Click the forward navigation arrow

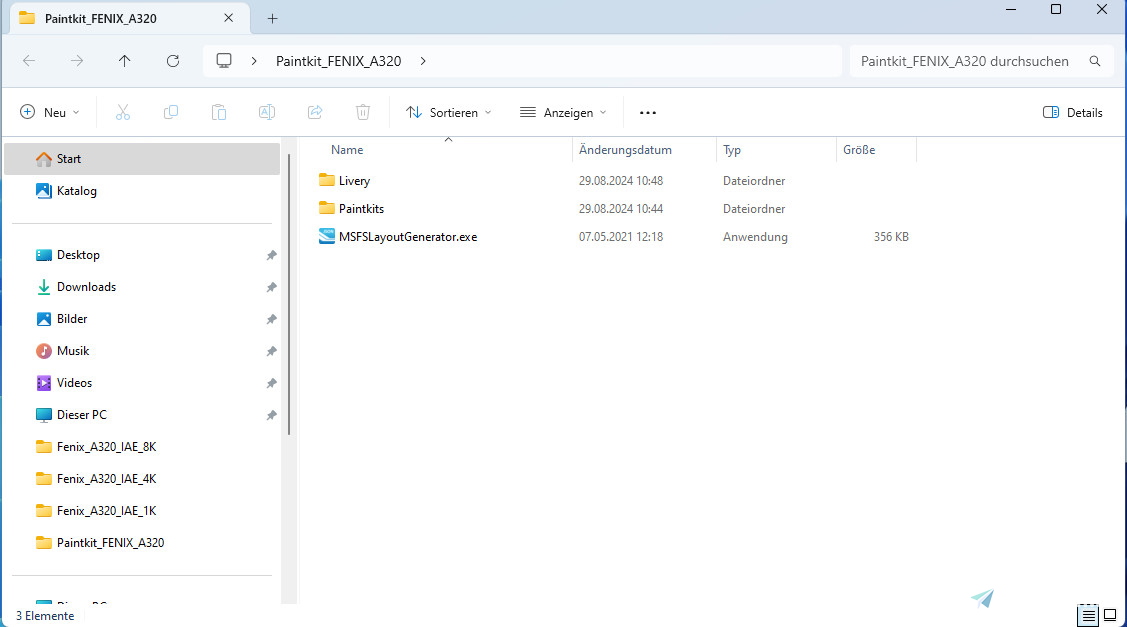click(x=77, y=61)
